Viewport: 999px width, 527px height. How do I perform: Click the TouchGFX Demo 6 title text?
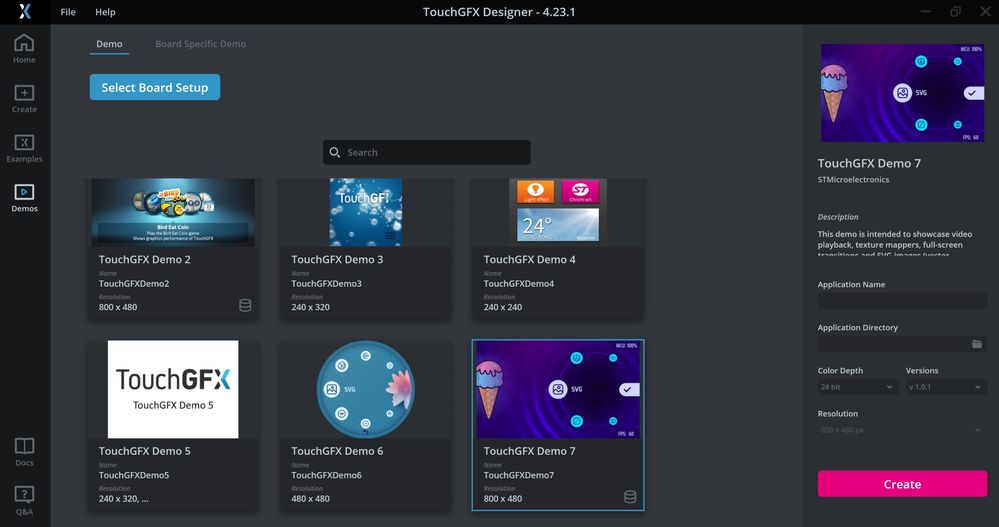point(337,451)
